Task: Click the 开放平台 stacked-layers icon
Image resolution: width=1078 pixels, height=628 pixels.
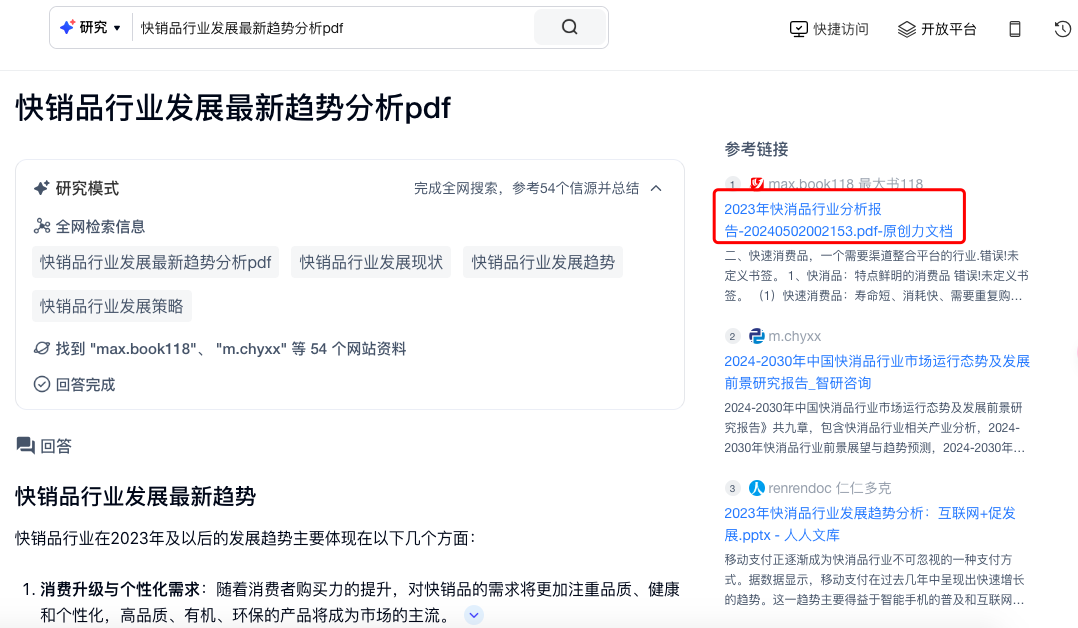Action: click(905, 29)
